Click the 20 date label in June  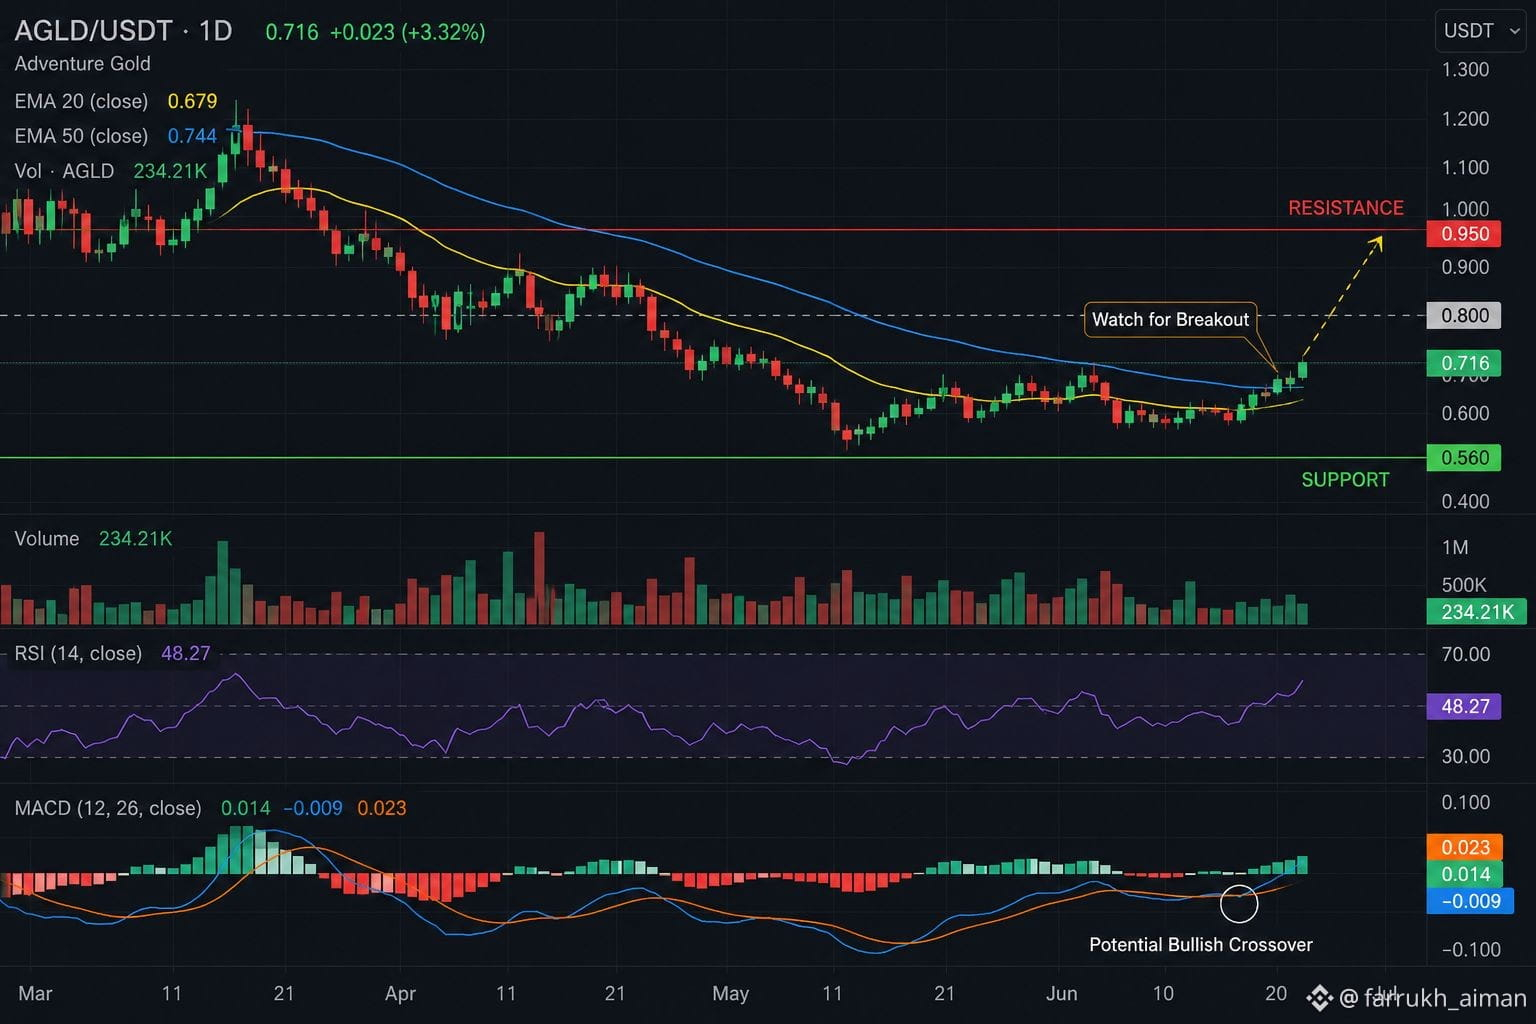click(x=1276, y=994)
